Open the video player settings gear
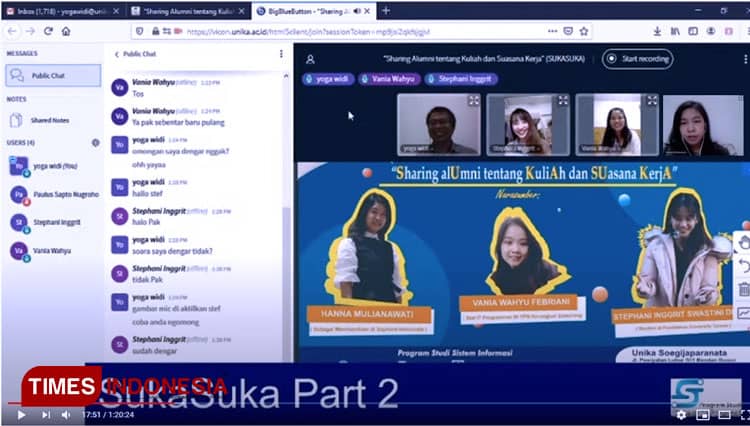The image size is (750, 426). [x=681, y=415]
